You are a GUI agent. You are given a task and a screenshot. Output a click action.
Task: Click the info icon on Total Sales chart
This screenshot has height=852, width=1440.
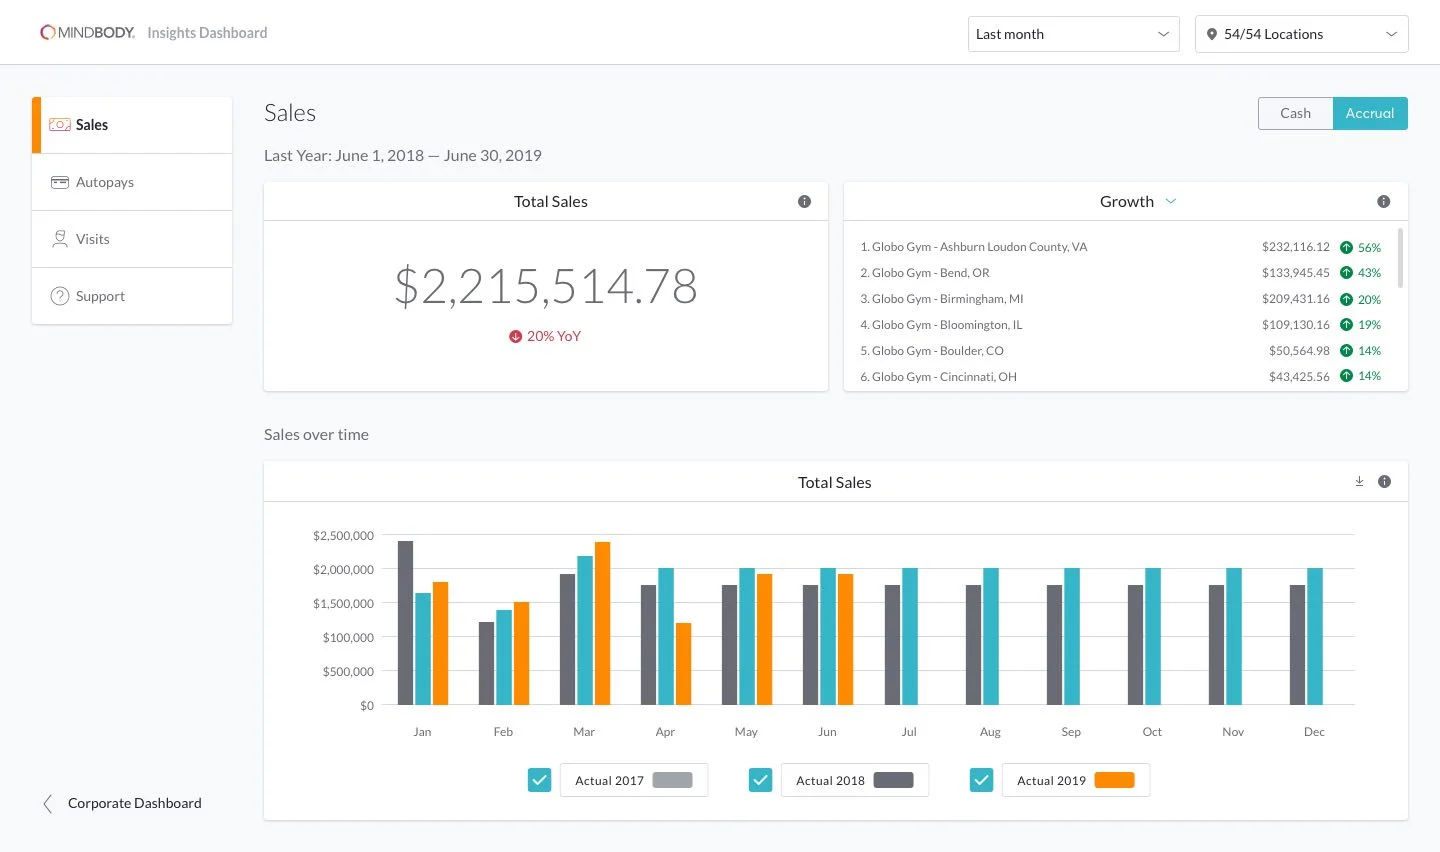tap(1384, 482)
